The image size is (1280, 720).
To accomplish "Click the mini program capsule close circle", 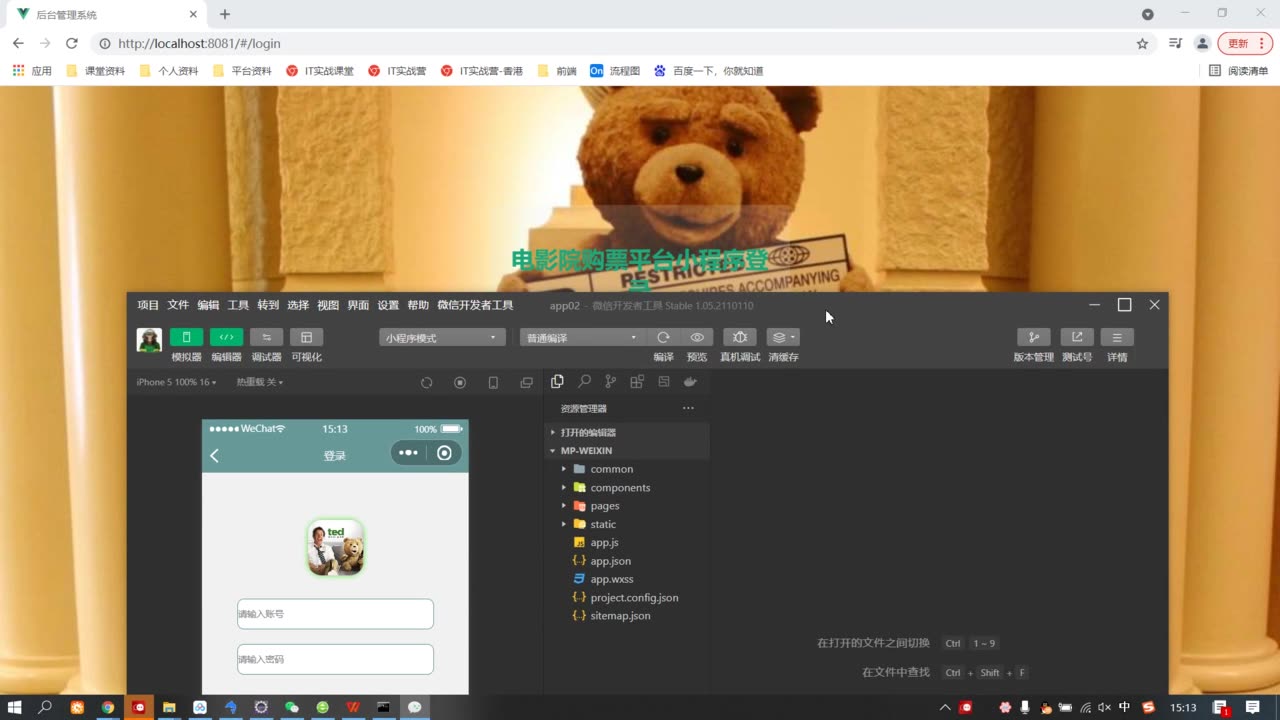I will click(444, 453).
